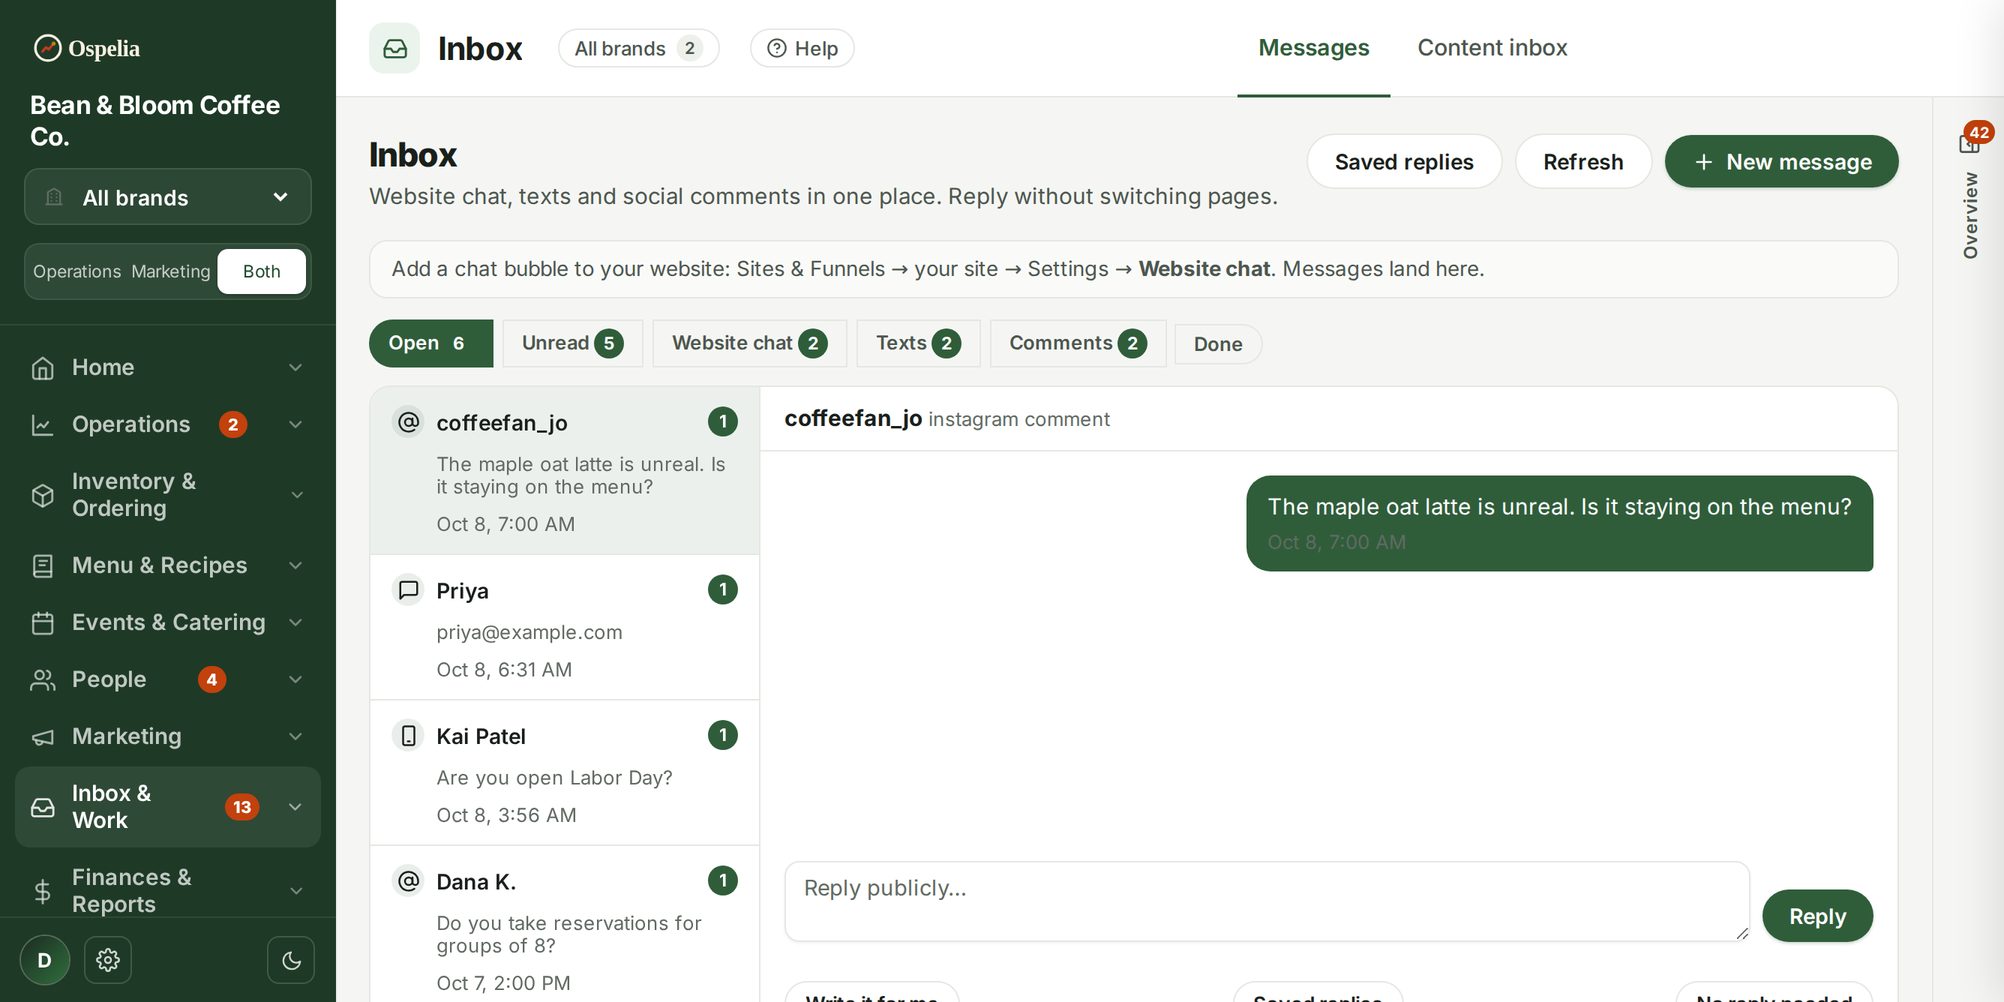The image size is (2004, 1002).
Task: Click the Menu & Recipes document icon
Action: [x=43, y=566]
